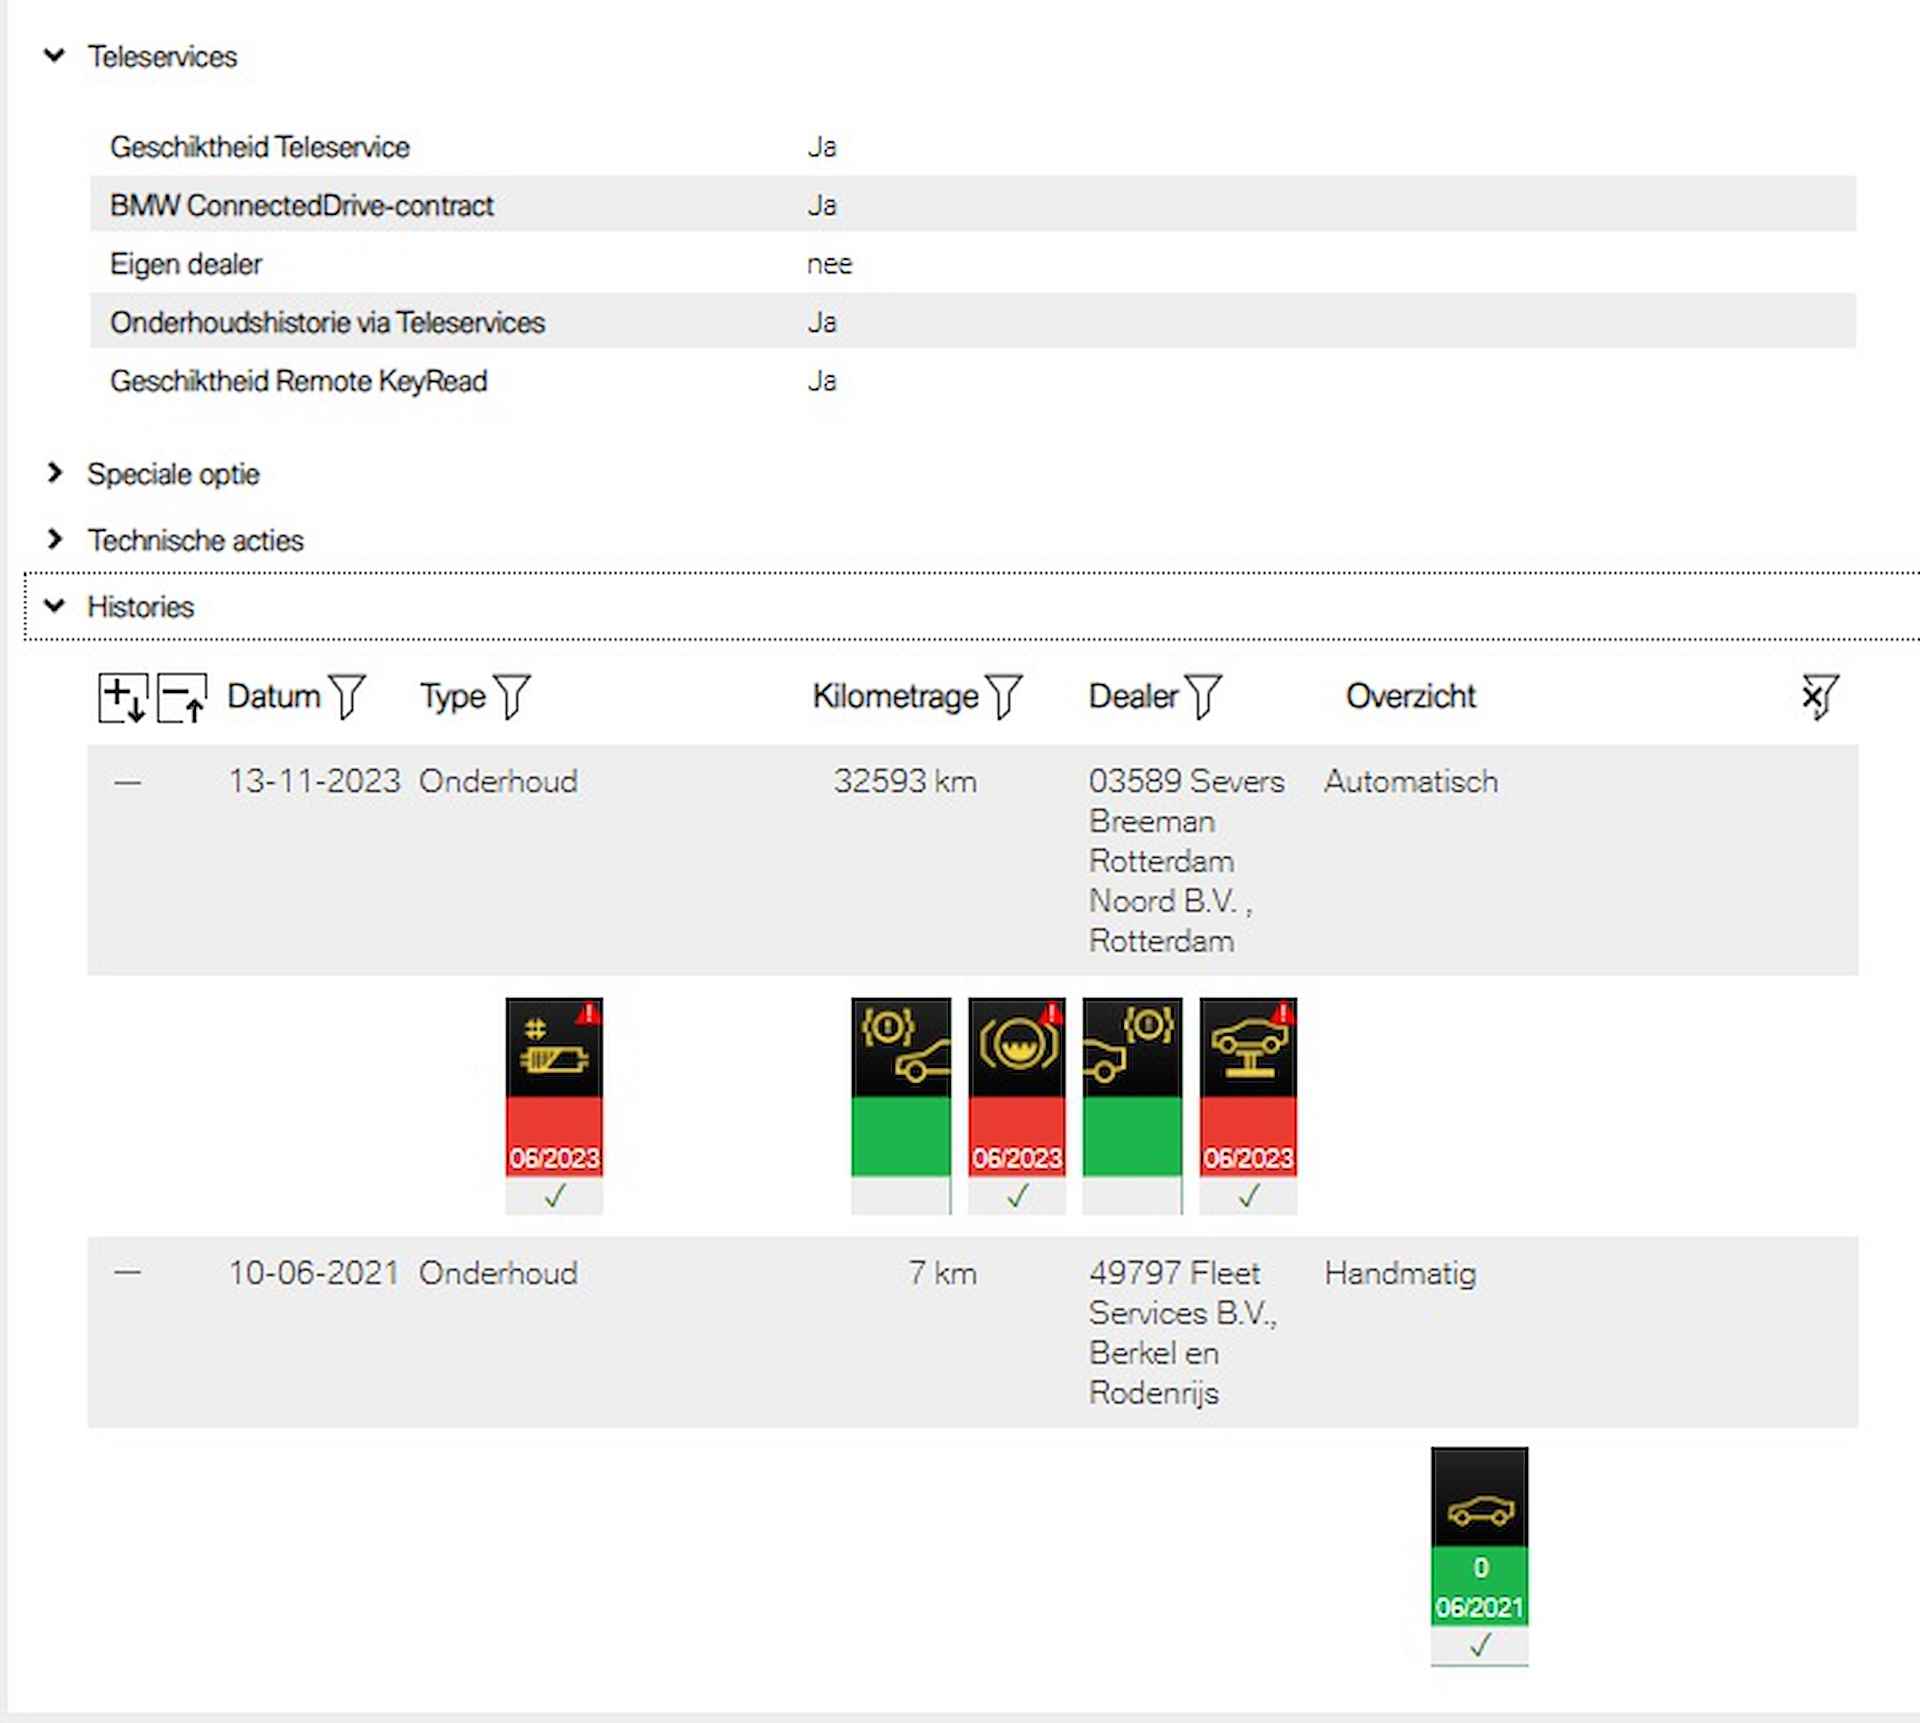Click the Automatisch overview value
1920x1723 pixels.
tap(1411, 781)
